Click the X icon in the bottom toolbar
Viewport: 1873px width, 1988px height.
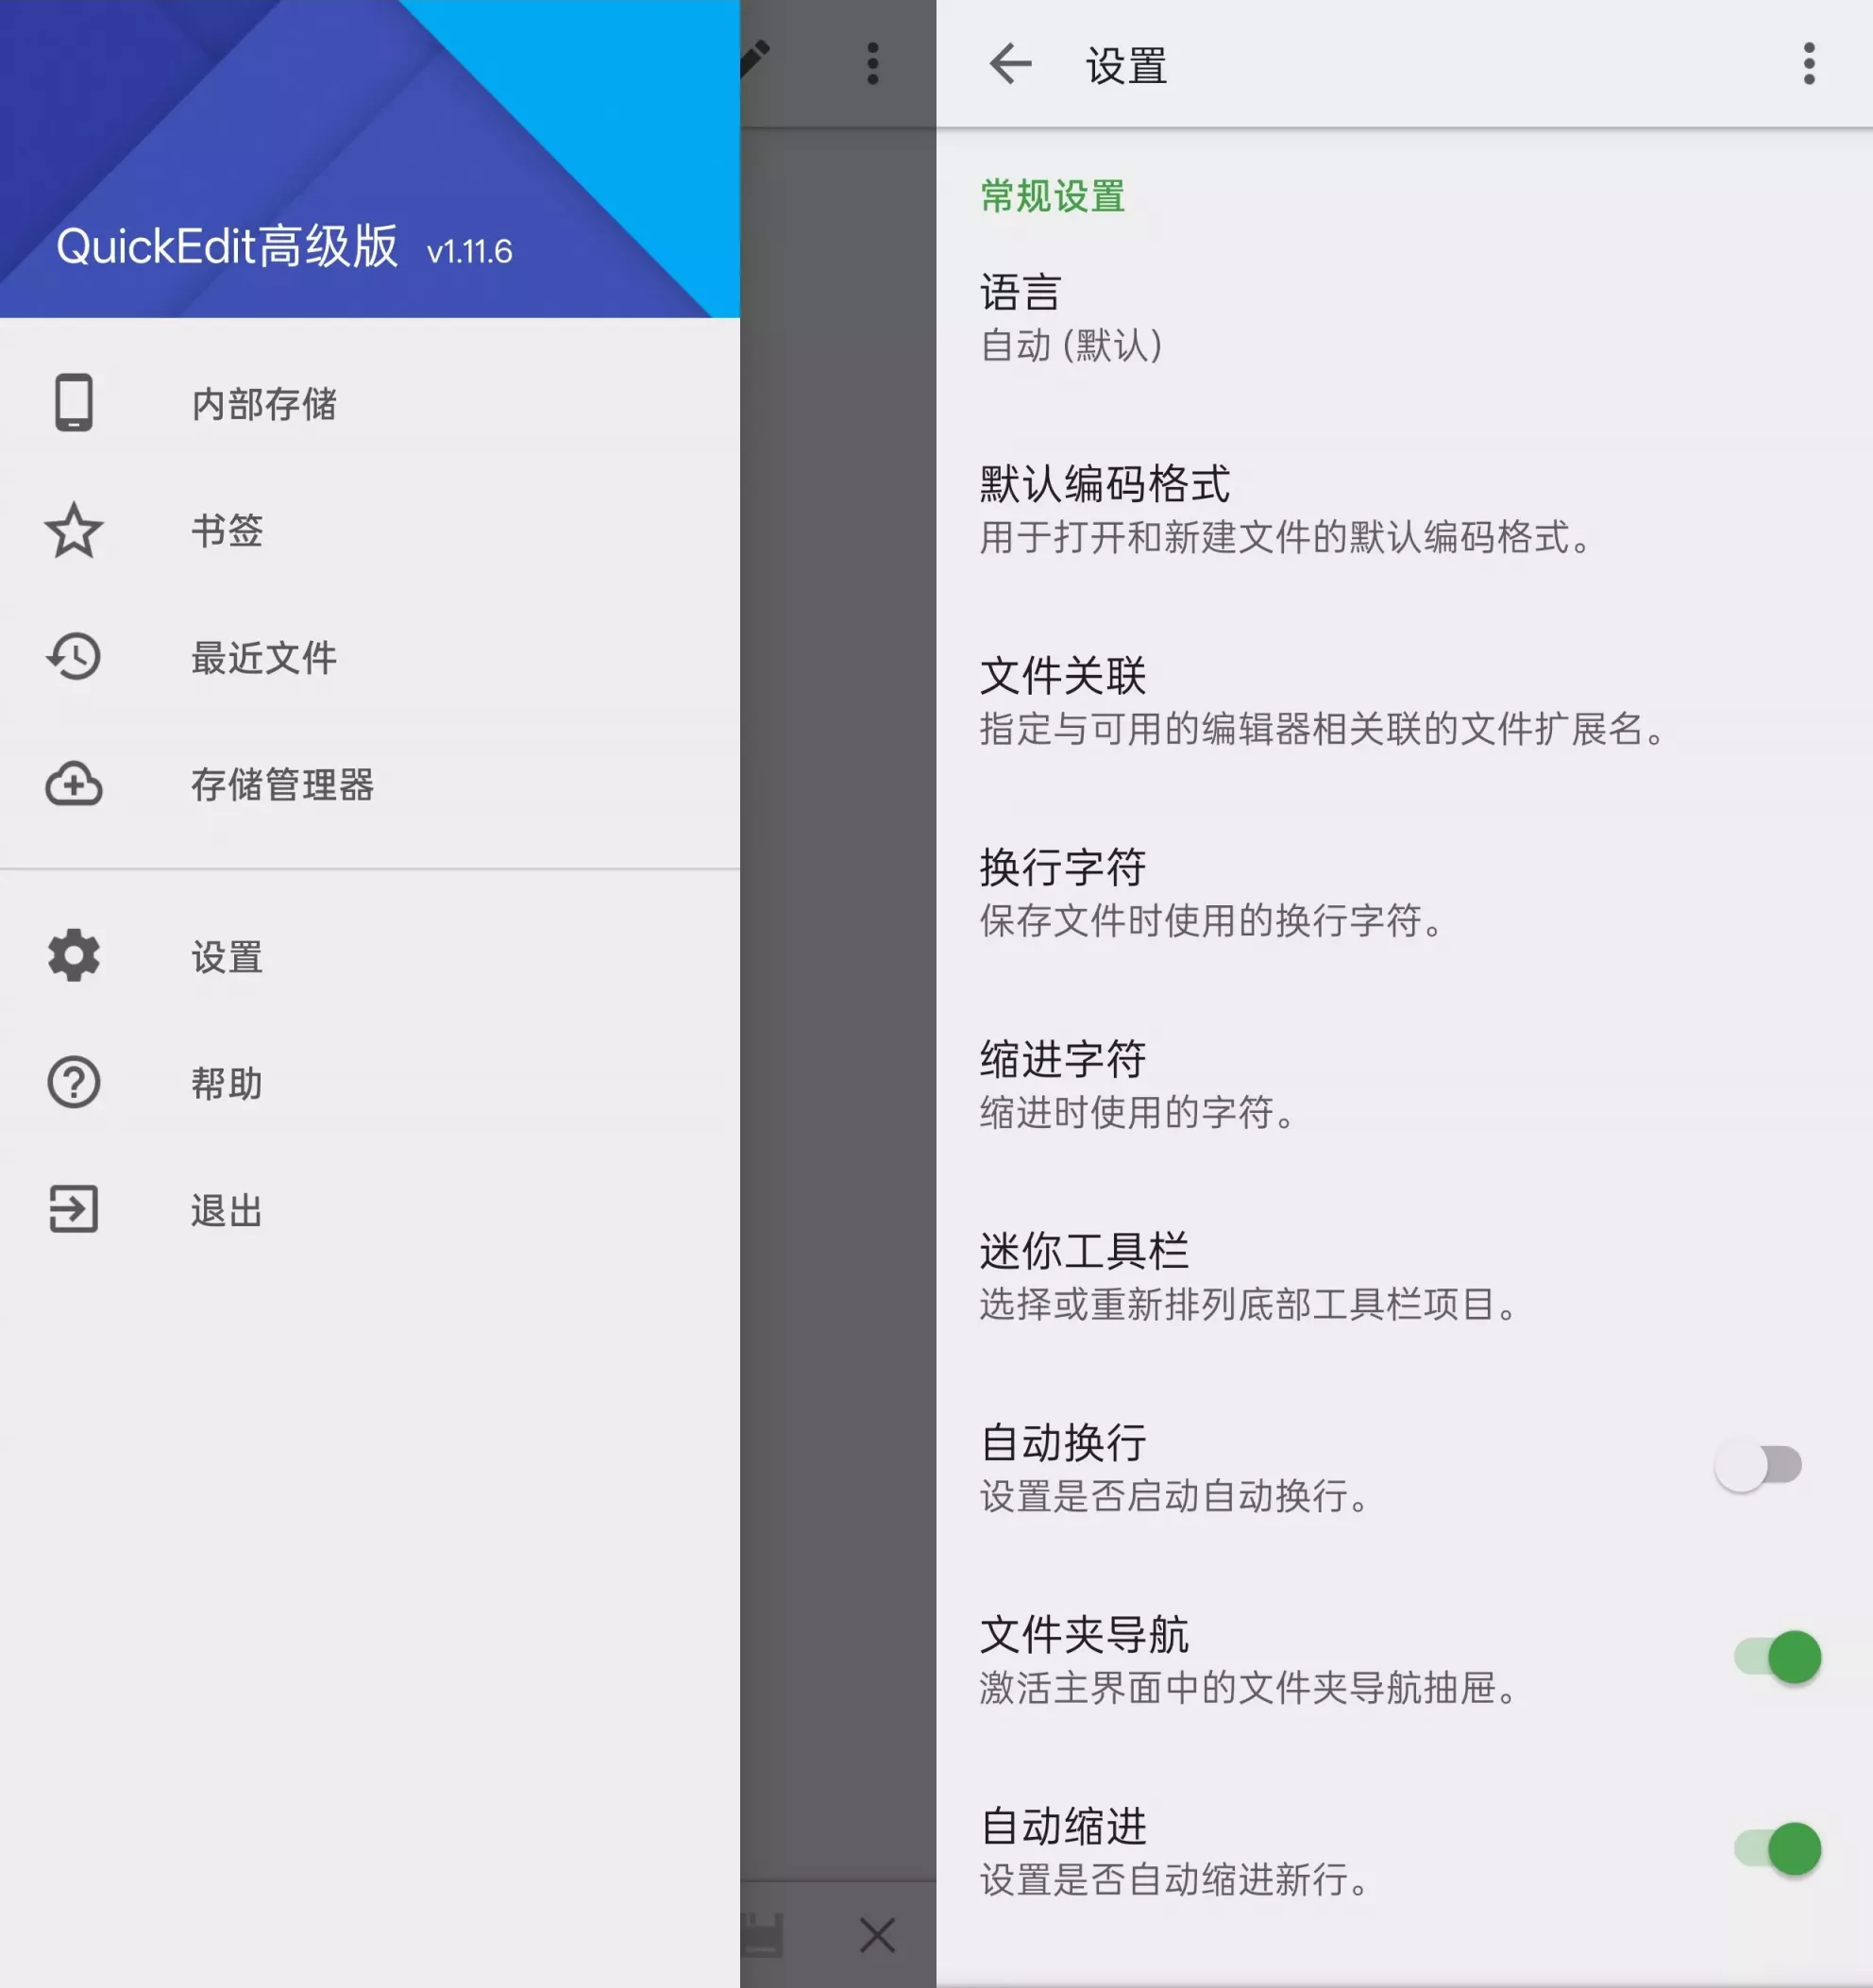(877, 1935)
